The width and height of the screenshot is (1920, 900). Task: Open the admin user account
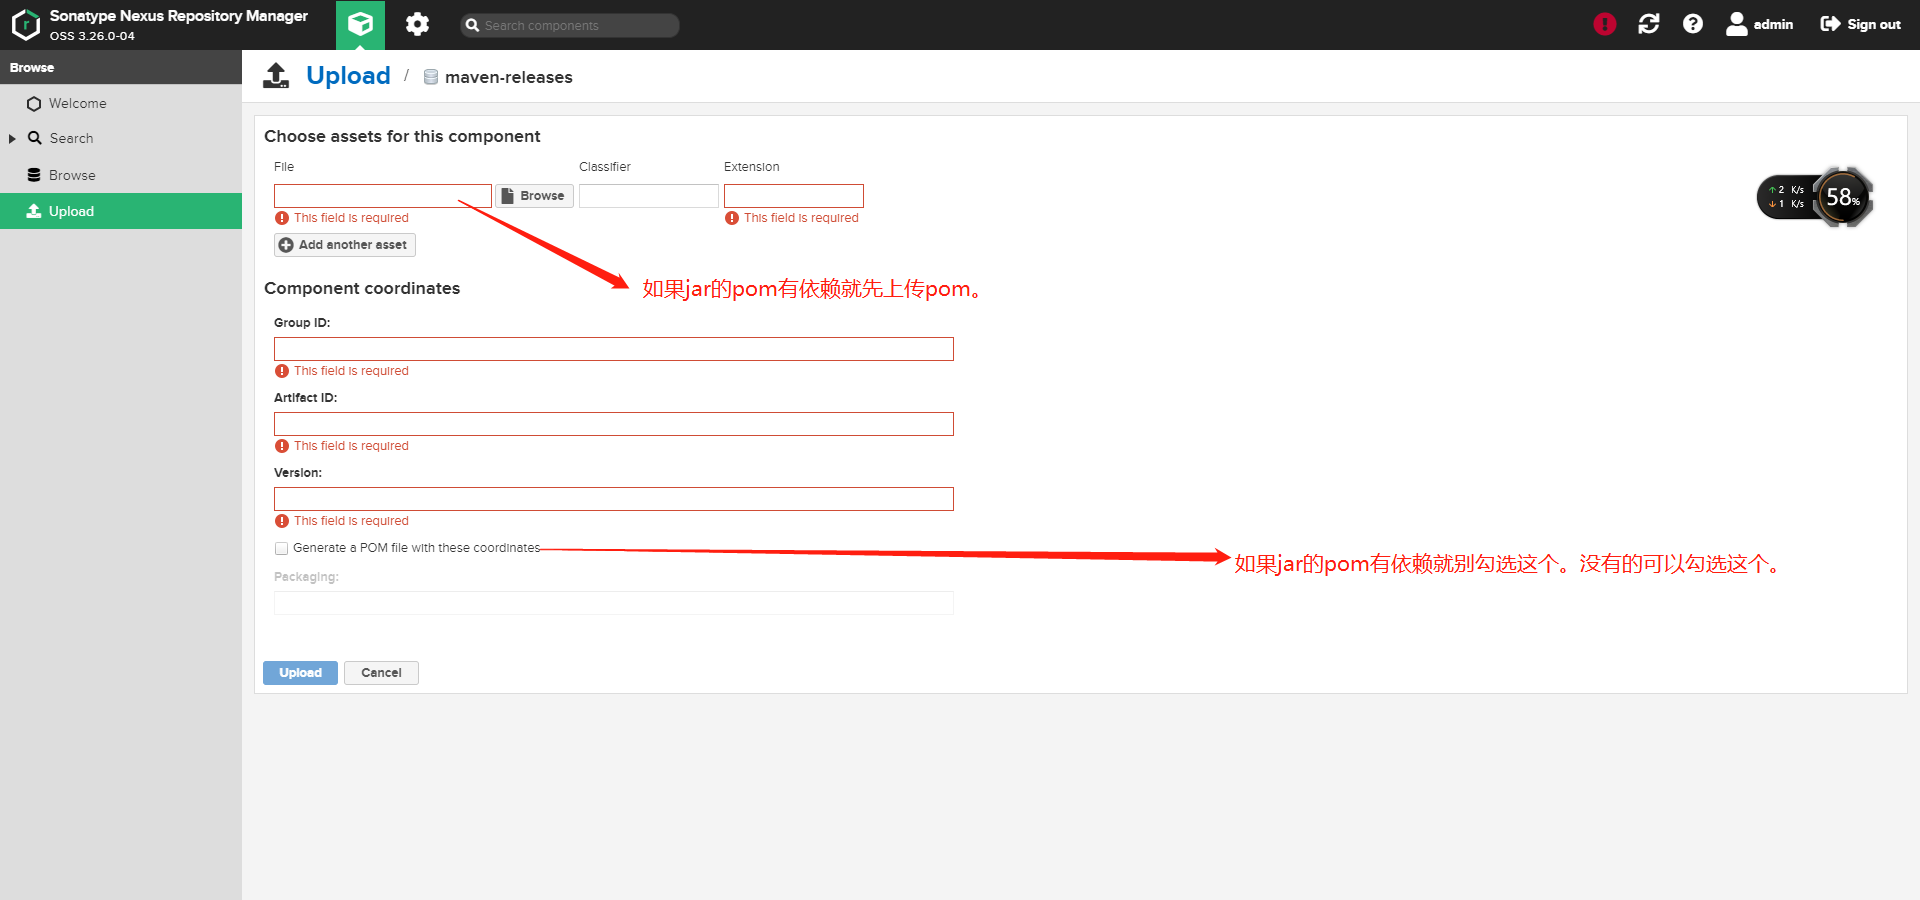(x=1760, y=24)
